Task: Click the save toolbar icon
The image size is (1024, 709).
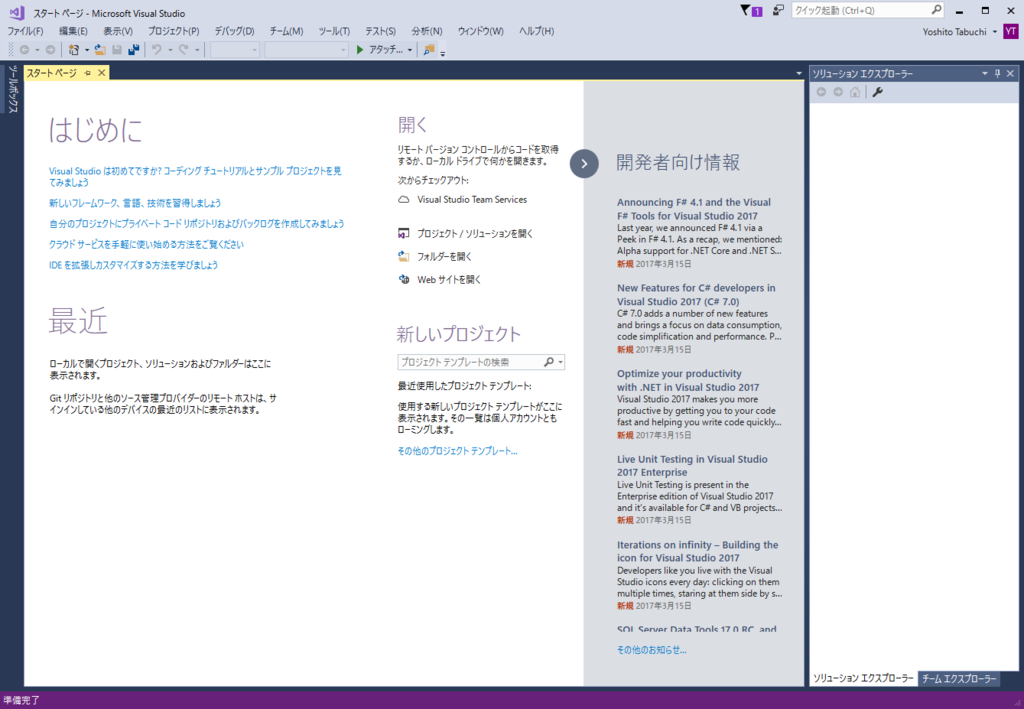Action: click(x=117, y=50)
